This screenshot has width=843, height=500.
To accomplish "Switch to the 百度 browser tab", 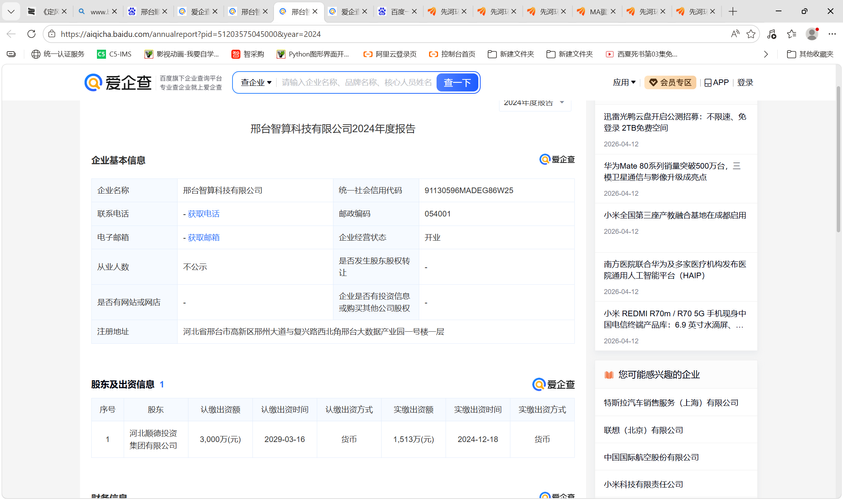I will point(396,12).
